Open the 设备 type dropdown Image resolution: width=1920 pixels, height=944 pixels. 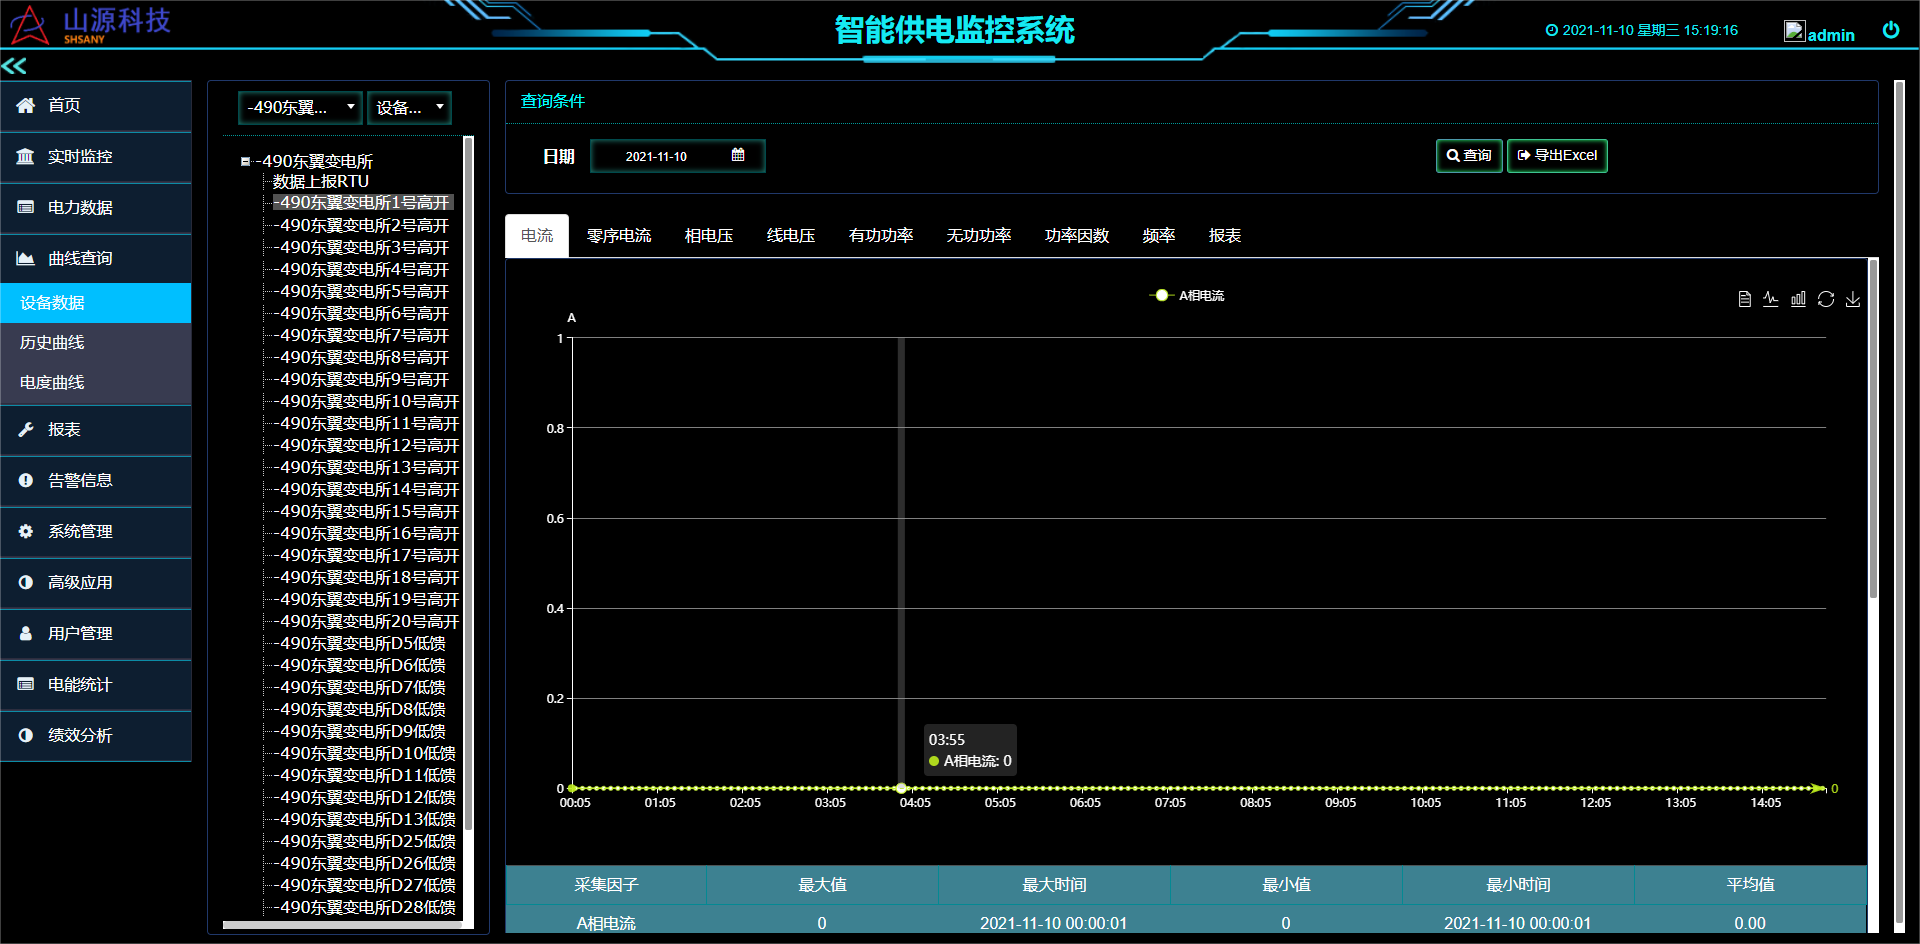click(x=409, y=107)
